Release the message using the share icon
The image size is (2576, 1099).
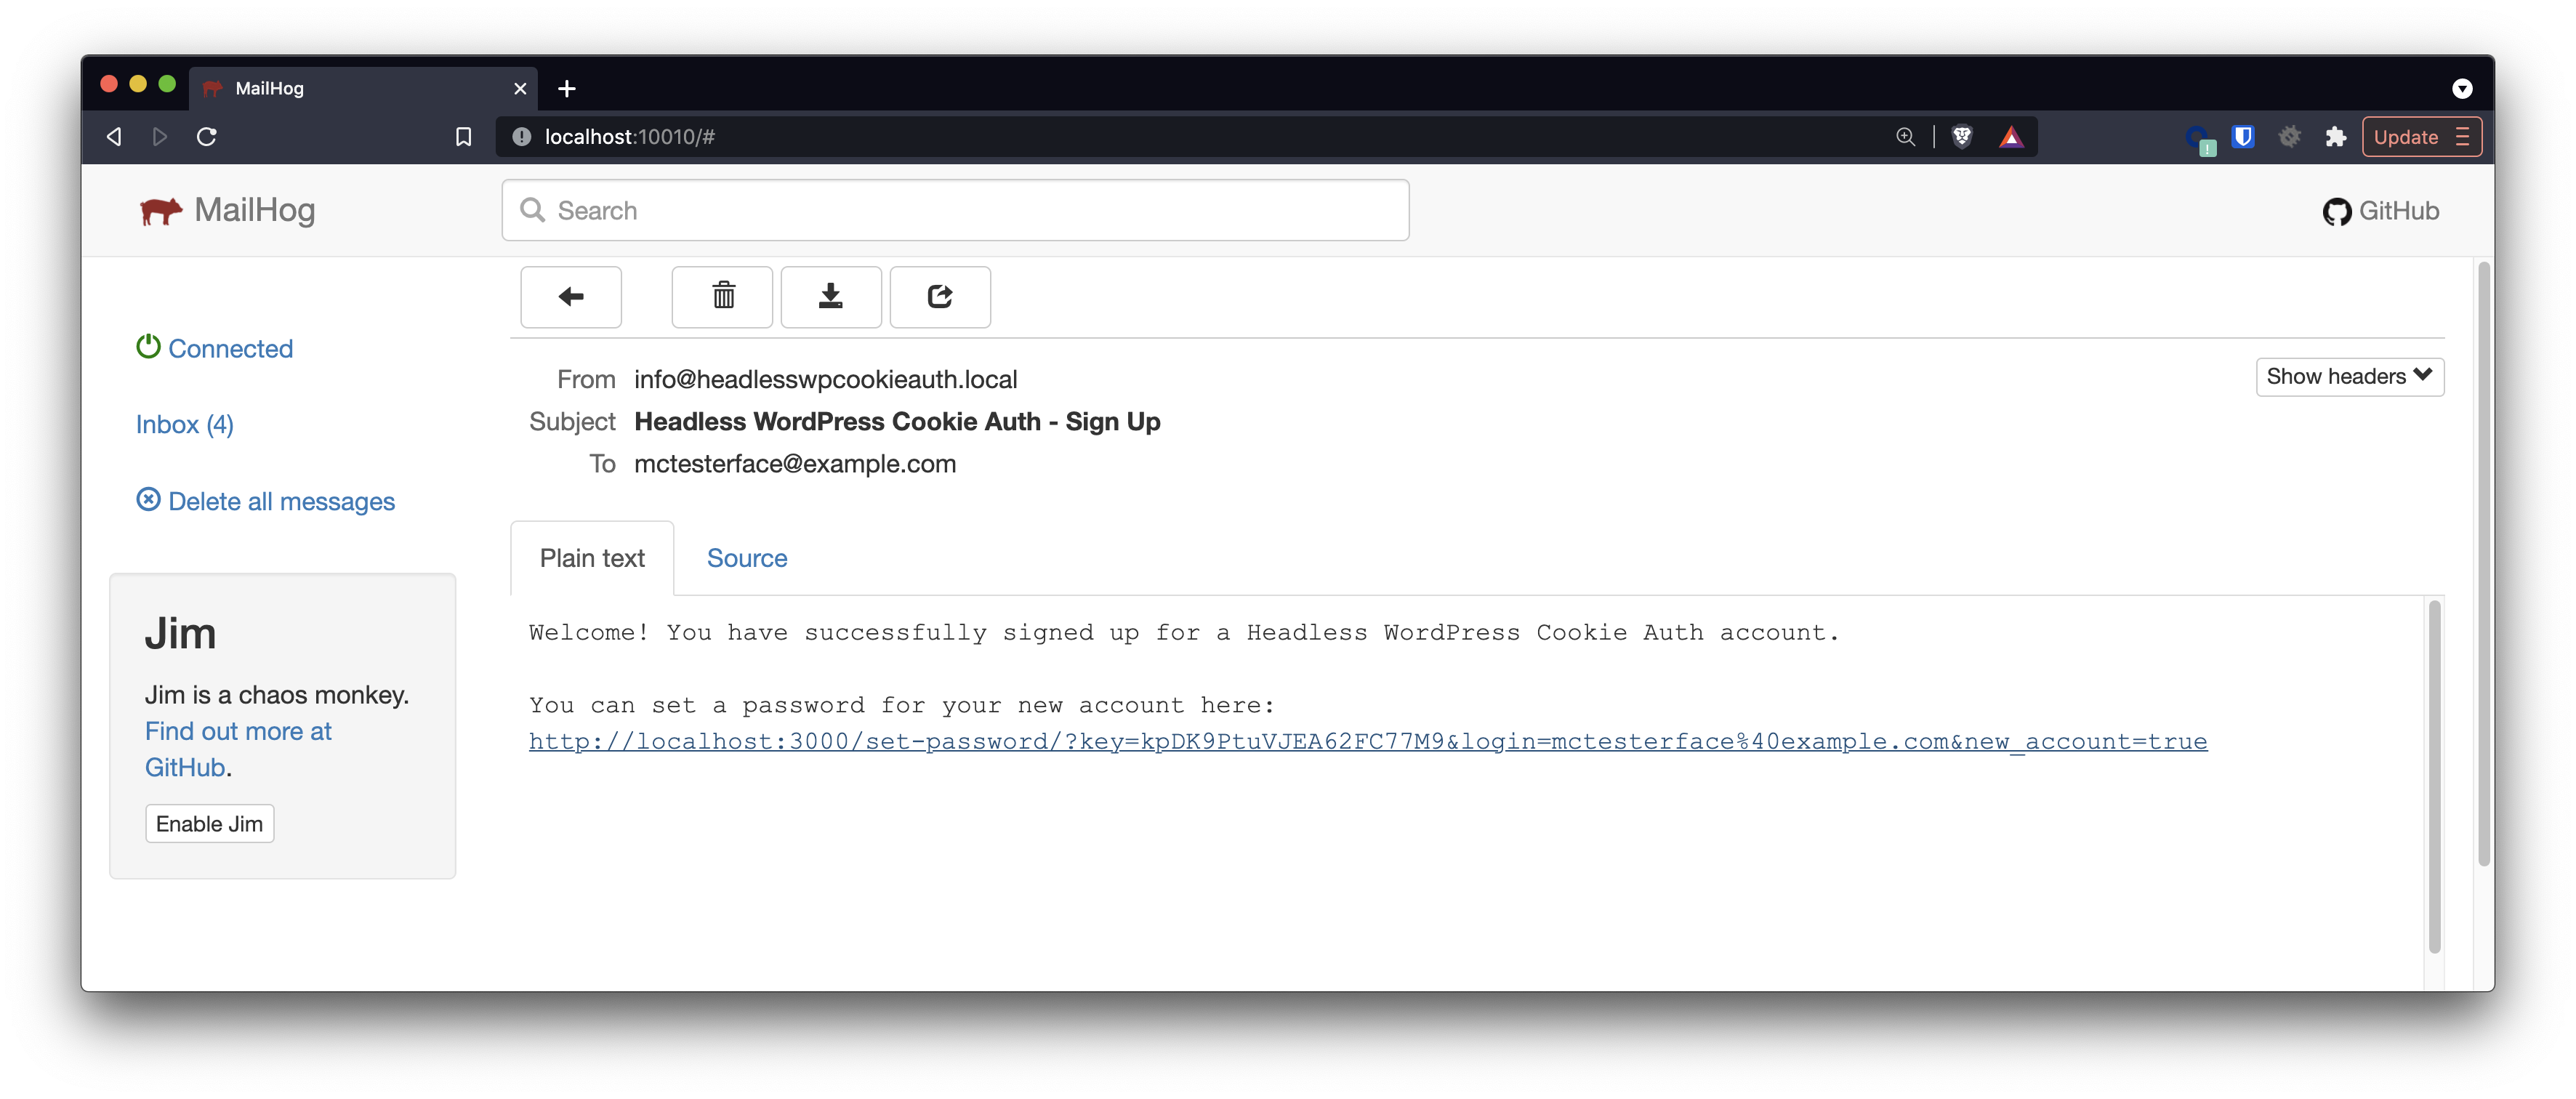(x=940, y=296)
